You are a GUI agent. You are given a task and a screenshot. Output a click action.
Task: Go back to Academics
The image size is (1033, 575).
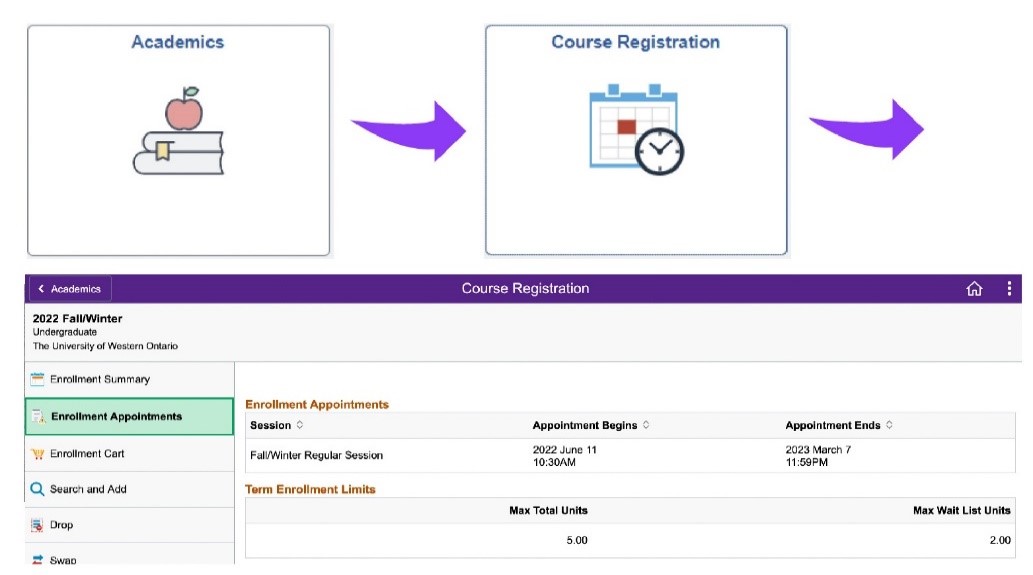[70, 289]
